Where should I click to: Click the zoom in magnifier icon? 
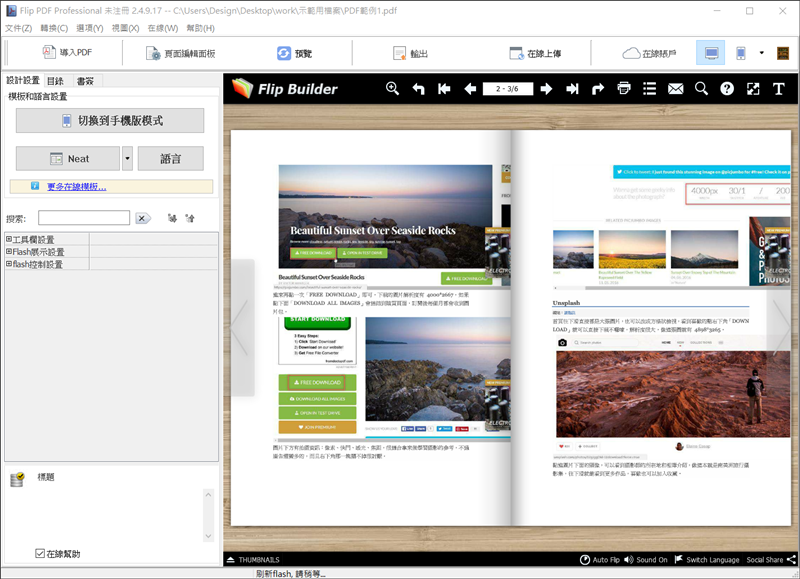click(393, 89)
